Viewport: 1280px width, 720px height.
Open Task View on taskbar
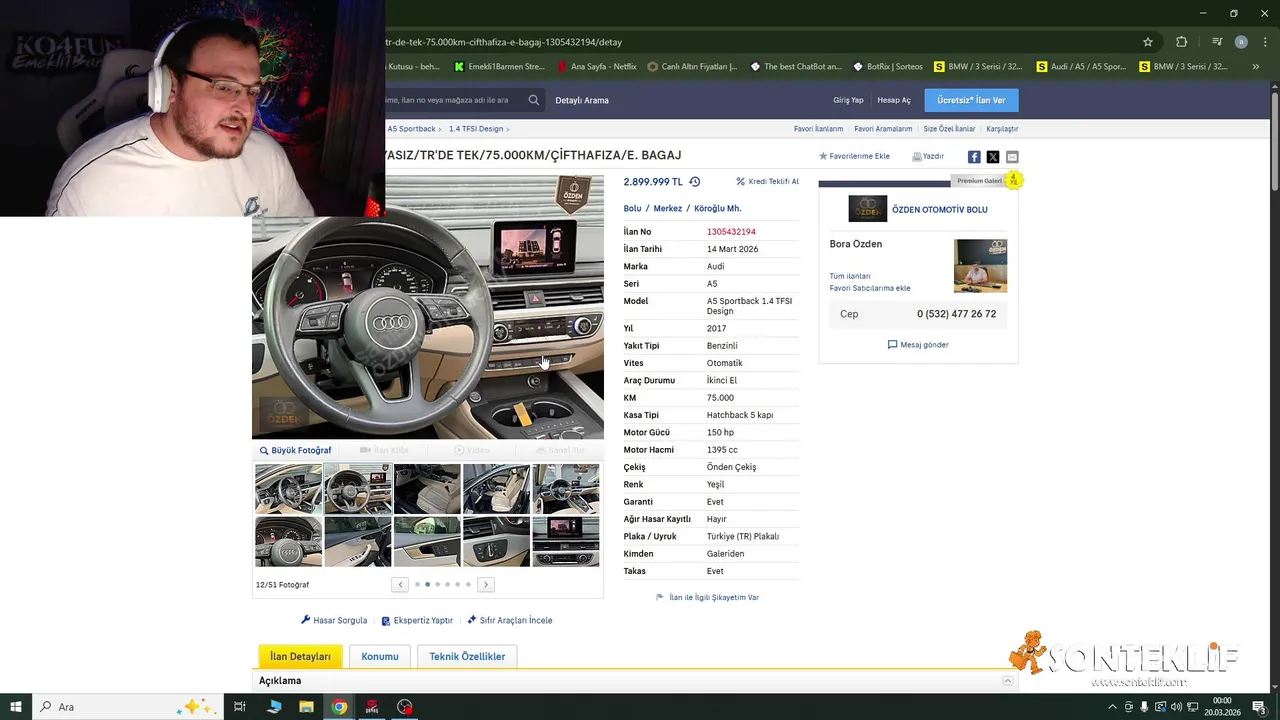tap(240, 707)
